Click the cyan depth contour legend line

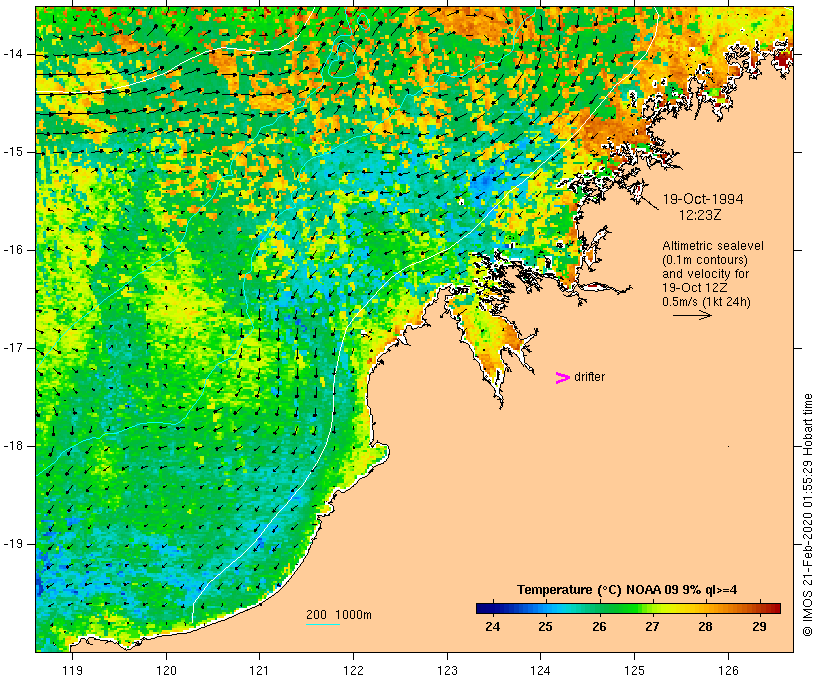pyautogui.click(x=323, y=624)
